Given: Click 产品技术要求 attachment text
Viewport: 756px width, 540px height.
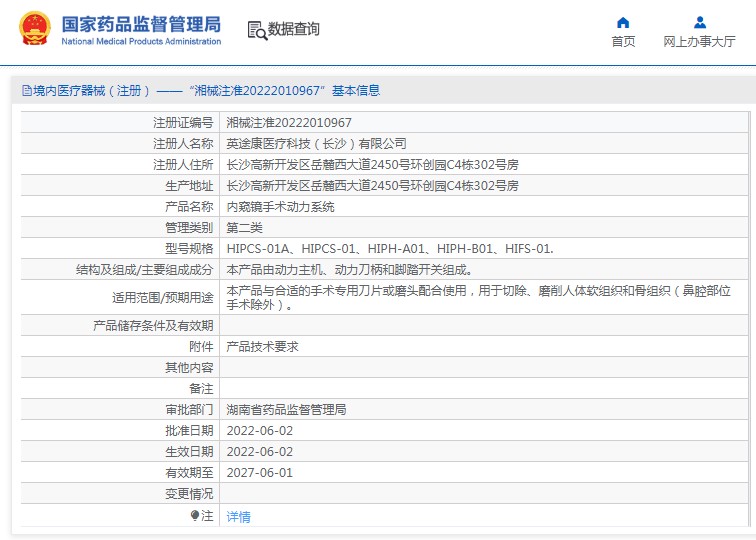Looking at the screenshot, I should pyautogui.click(x=262, y=347).
